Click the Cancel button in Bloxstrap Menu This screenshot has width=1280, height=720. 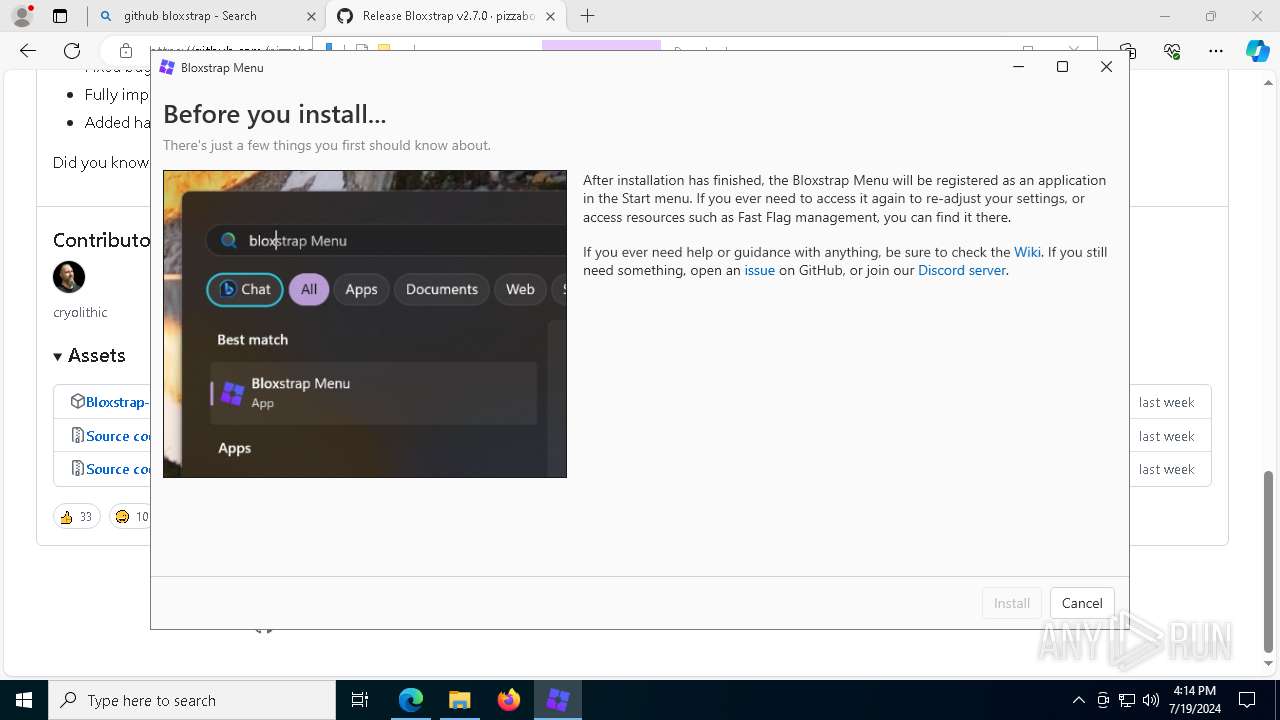1082,603
